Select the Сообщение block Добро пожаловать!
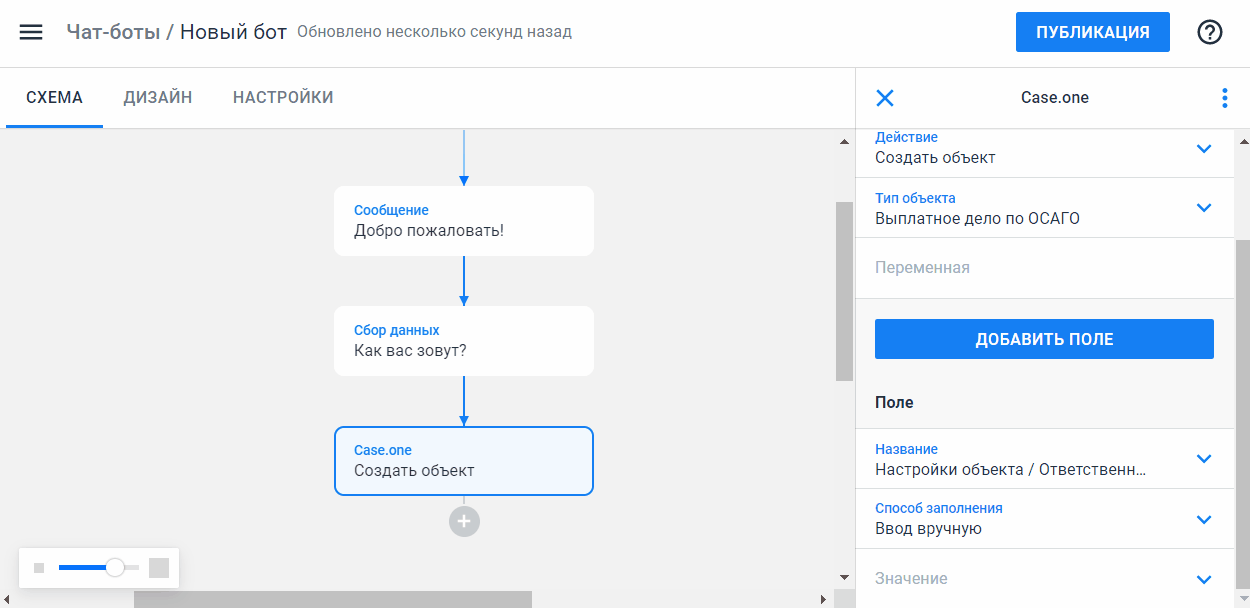This screenshot has height=608, width=1250. pyautogui.click(x=464, y=221)
